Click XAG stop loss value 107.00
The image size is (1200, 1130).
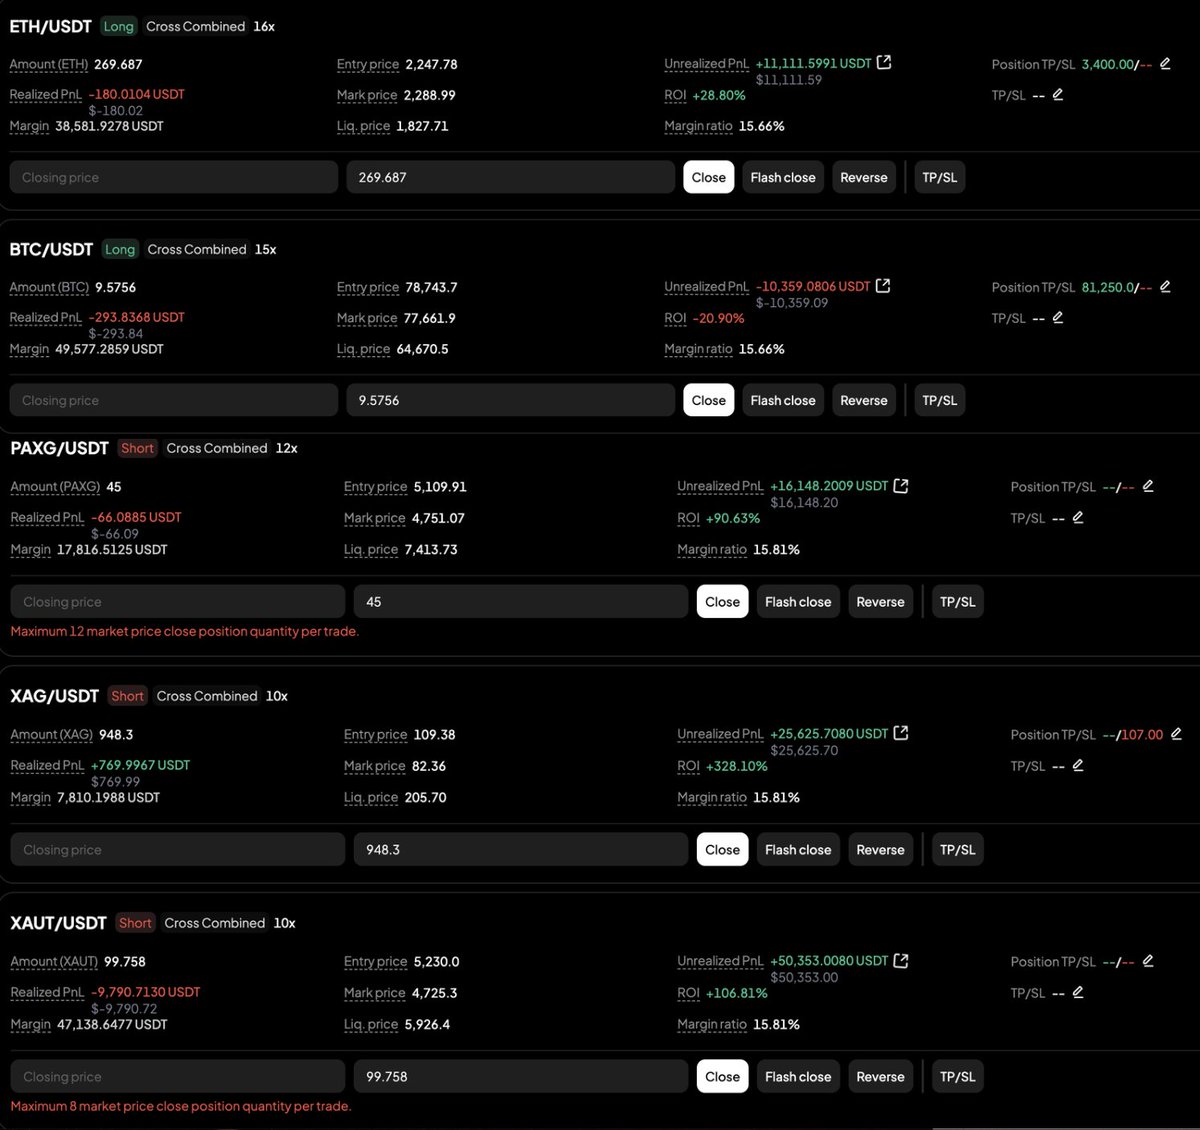click(1142, 734)
